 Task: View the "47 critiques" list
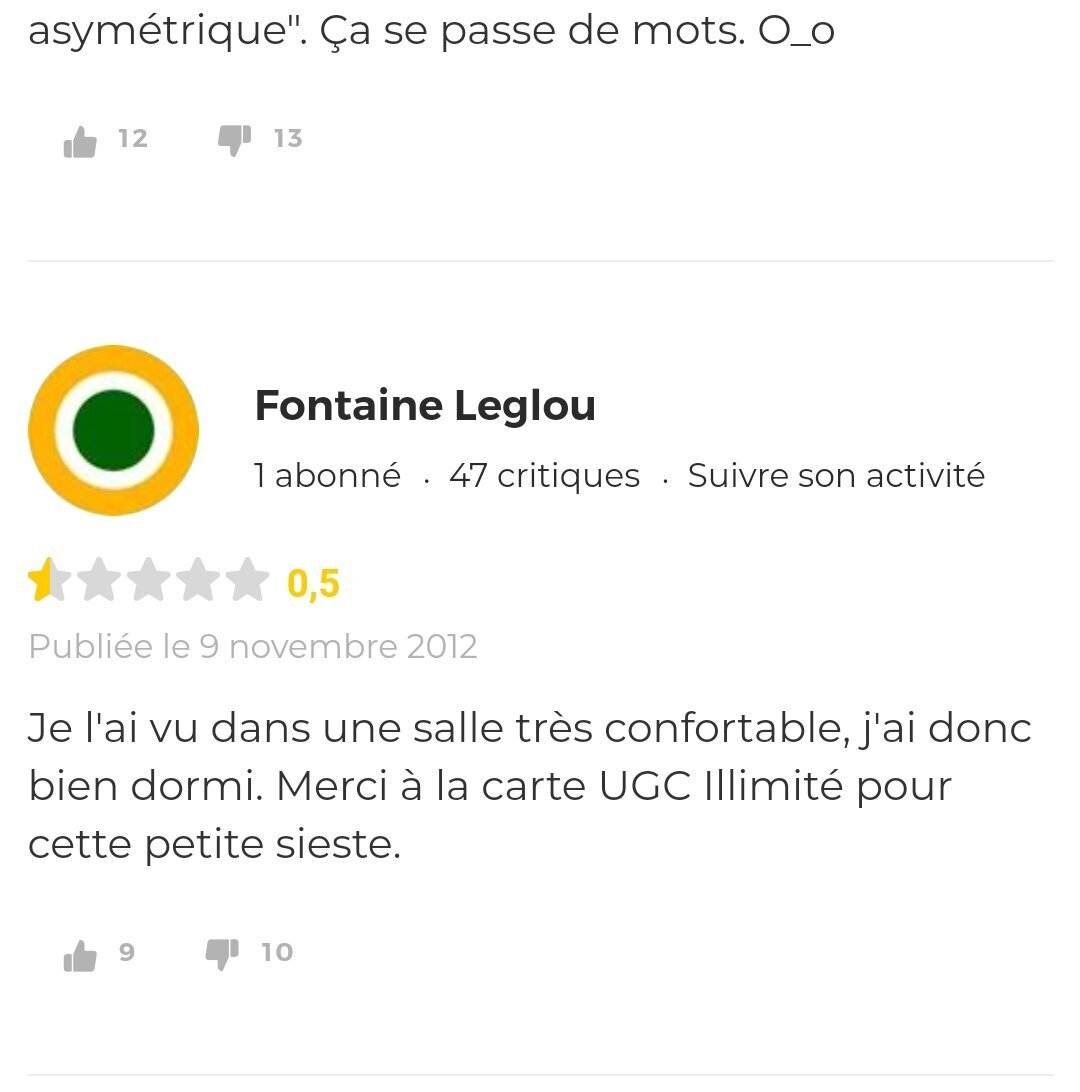[x=544, y=476]
